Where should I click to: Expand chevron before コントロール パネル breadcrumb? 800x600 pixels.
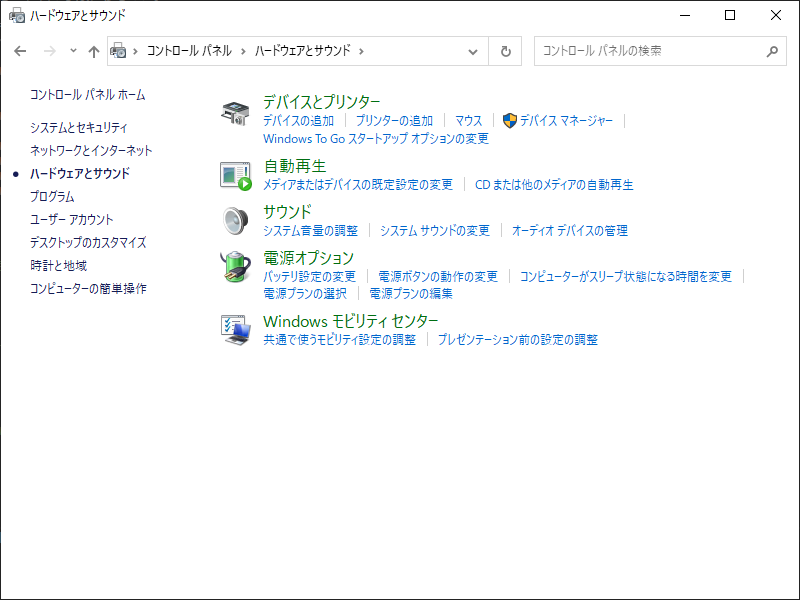[x=135, y=51]
